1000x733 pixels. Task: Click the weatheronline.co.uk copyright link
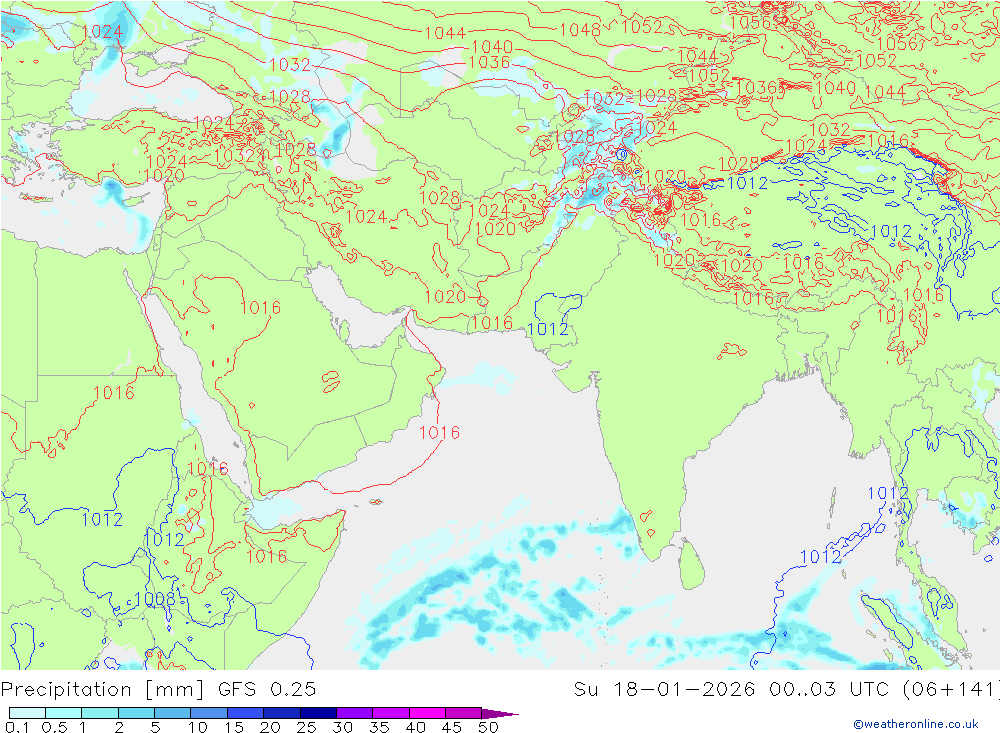click(x=915, y=724)
